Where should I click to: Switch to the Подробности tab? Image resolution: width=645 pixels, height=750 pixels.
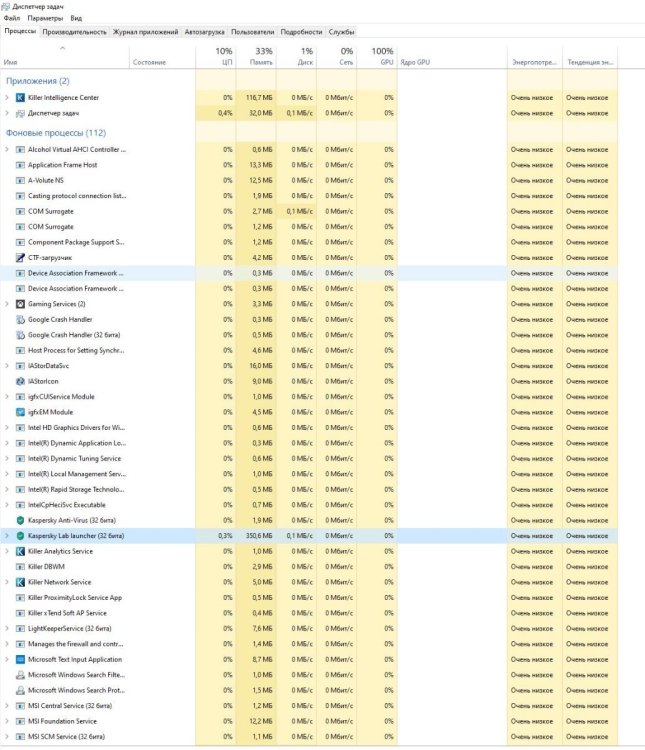(301, 32)
